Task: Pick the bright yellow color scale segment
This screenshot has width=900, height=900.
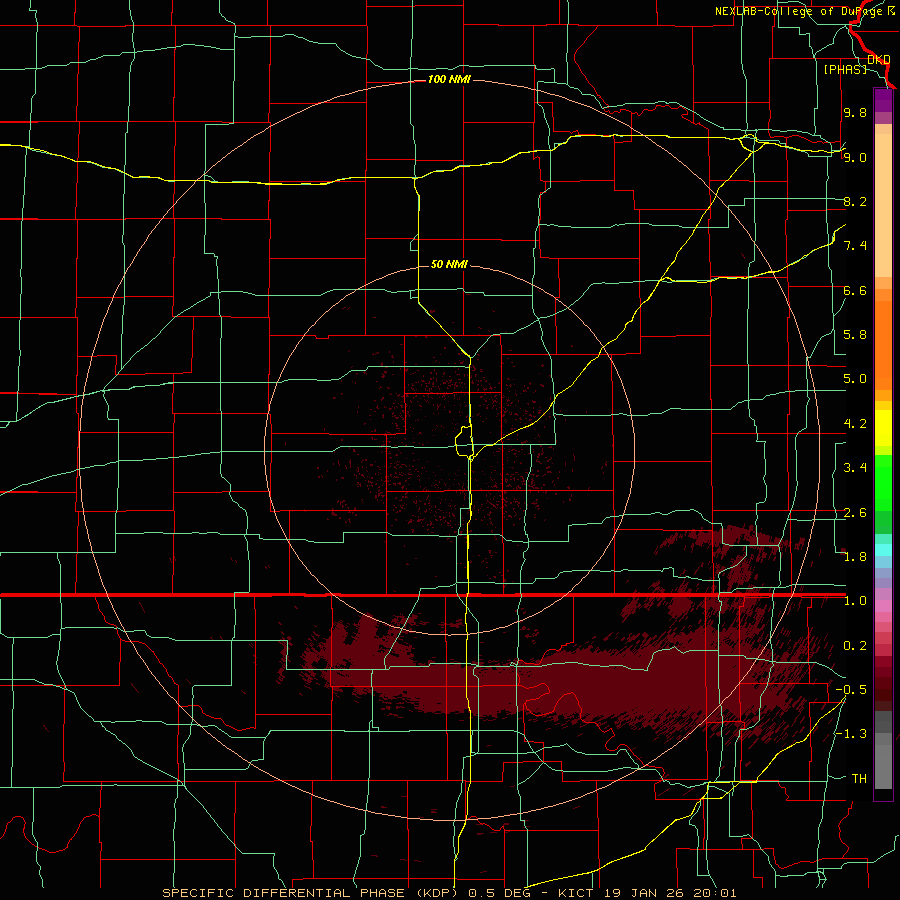Action: (x=883, y=428)
